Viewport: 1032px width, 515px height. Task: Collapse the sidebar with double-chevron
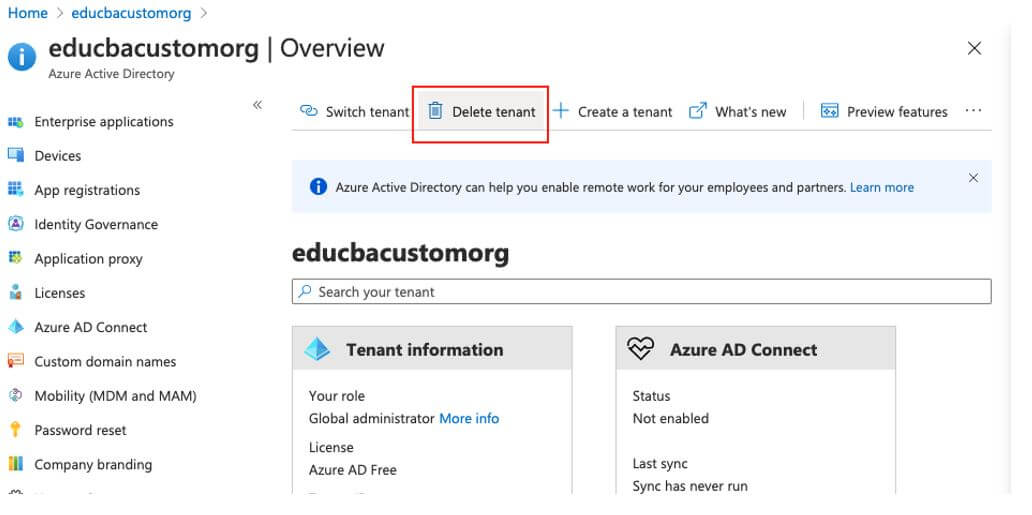[x=257, y=105]
